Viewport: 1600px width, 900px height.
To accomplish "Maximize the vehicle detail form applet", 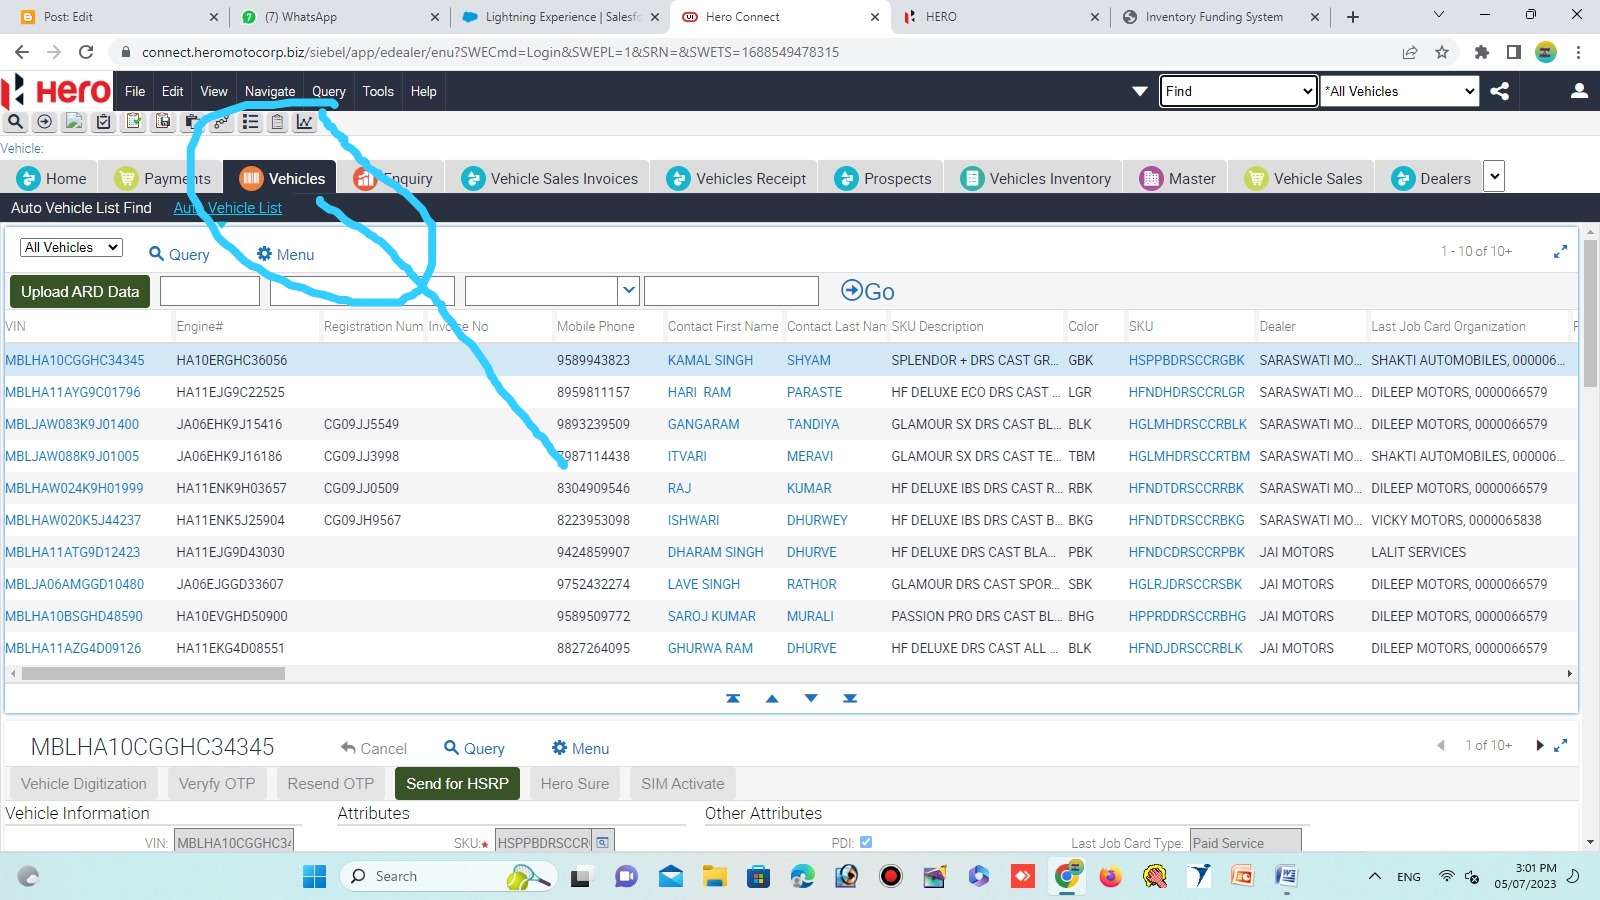I will [x=1560, y=745].
